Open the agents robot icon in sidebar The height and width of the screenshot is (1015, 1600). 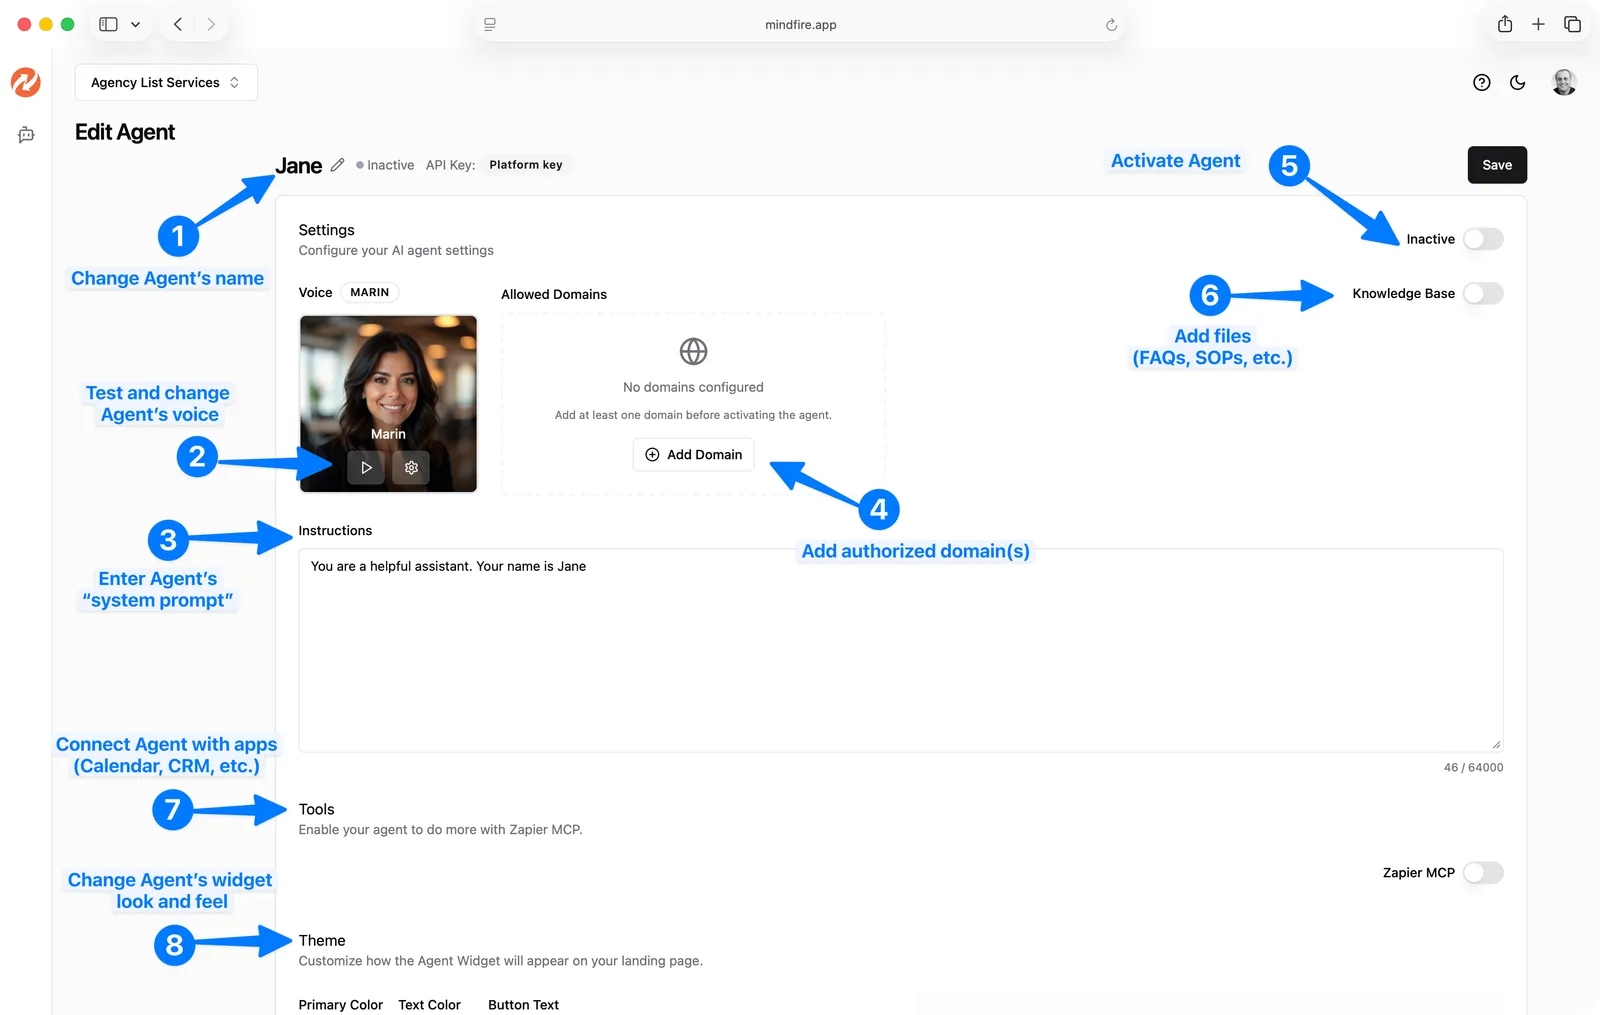click(x=26, y=135)
